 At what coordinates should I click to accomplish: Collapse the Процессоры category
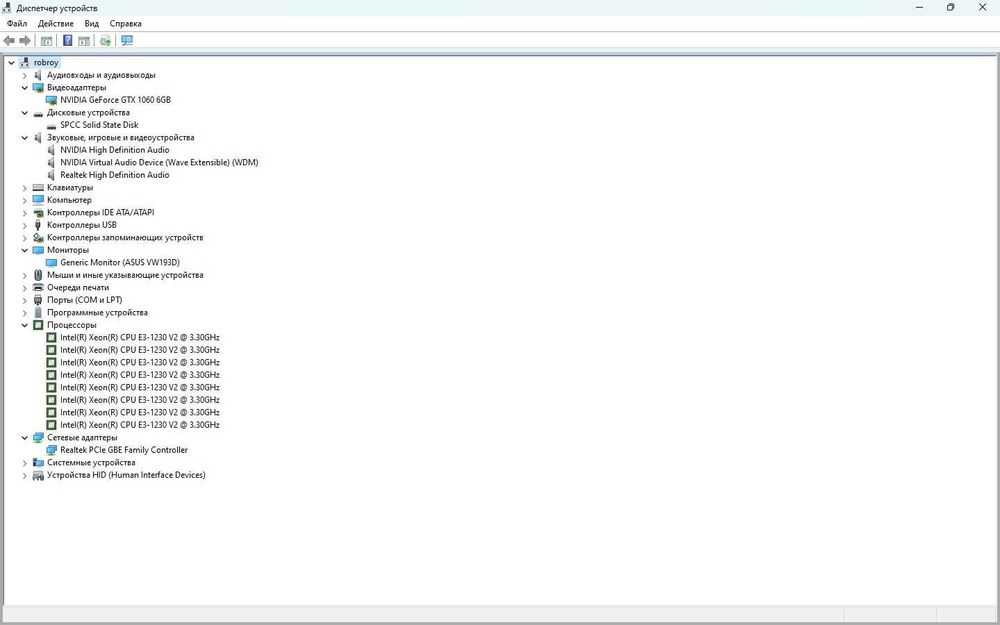(25, 325)
